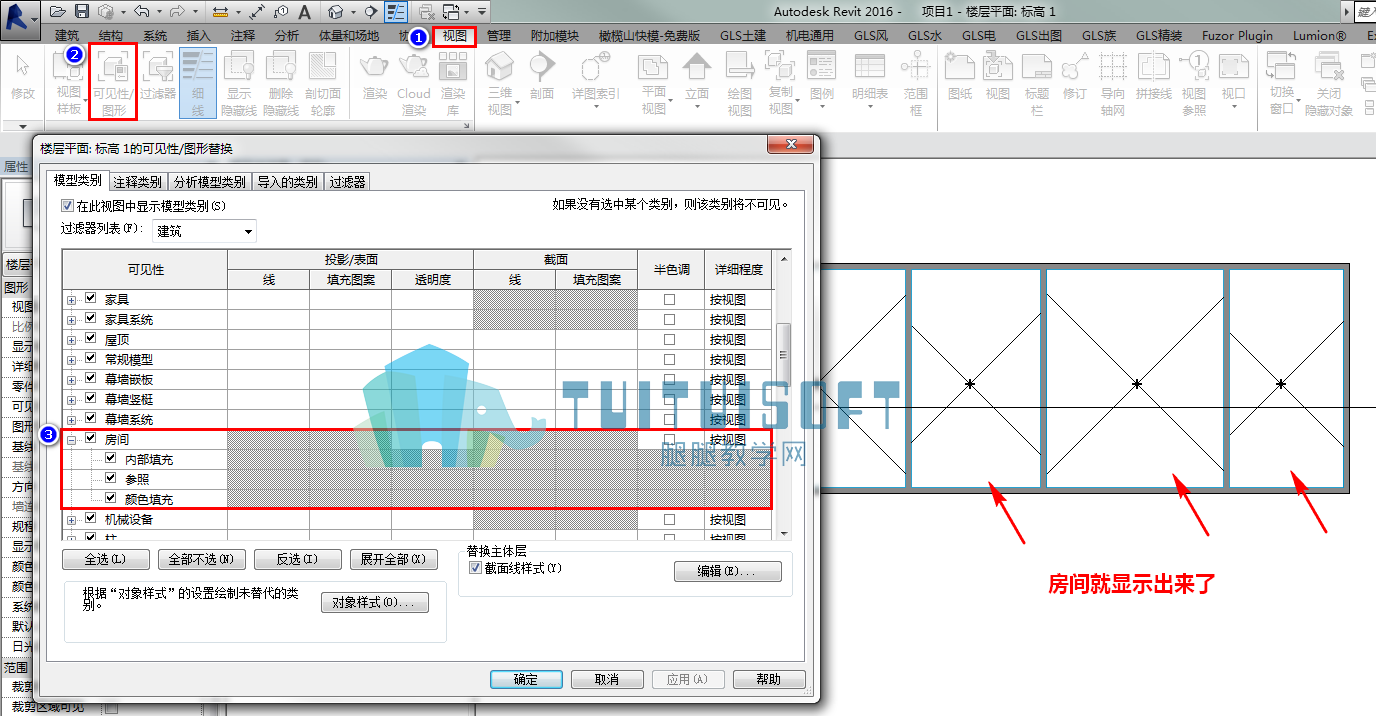The height and width of the screenshot is (716, 1376).
Task: Click the 过滤器 (Filters) ribbon icon
Action: click(157, 76)
